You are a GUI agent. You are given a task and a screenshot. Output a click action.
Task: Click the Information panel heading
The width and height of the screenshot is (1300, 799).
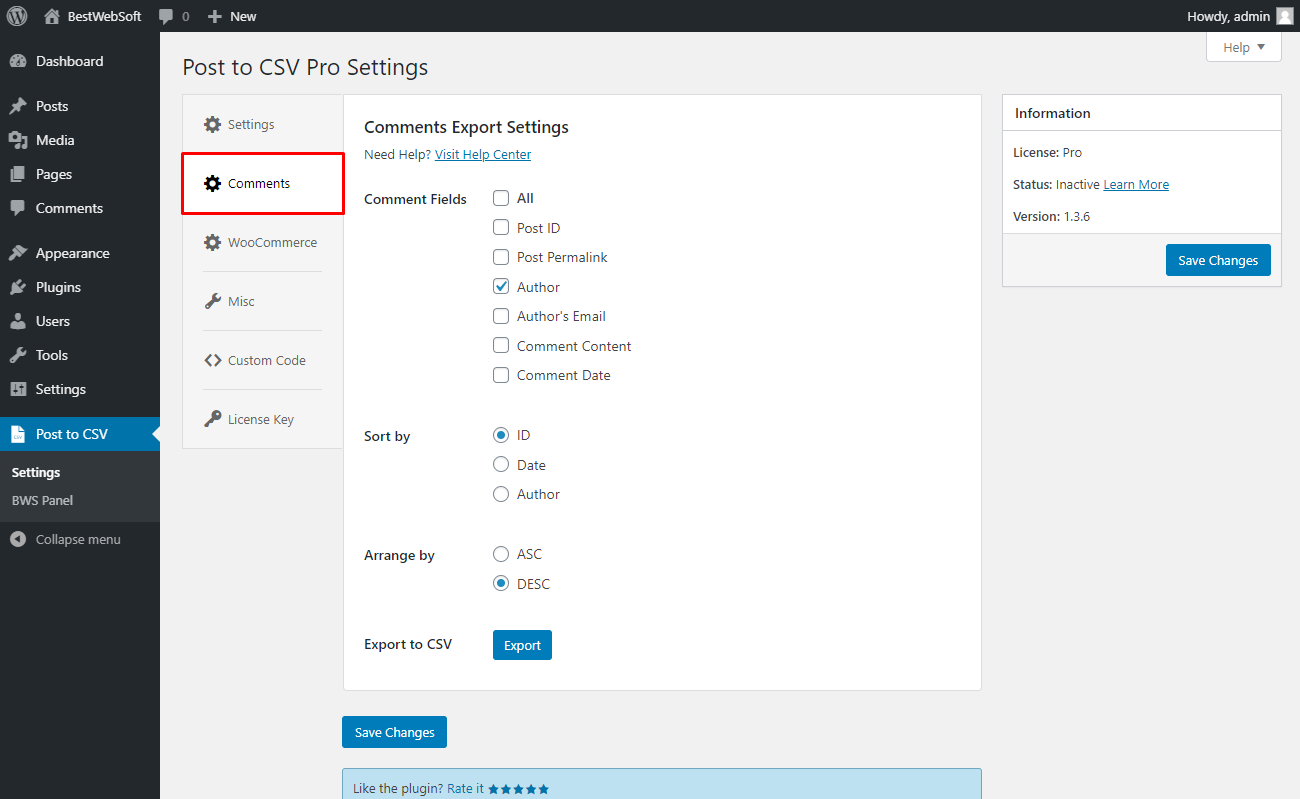pos(1053,113)
